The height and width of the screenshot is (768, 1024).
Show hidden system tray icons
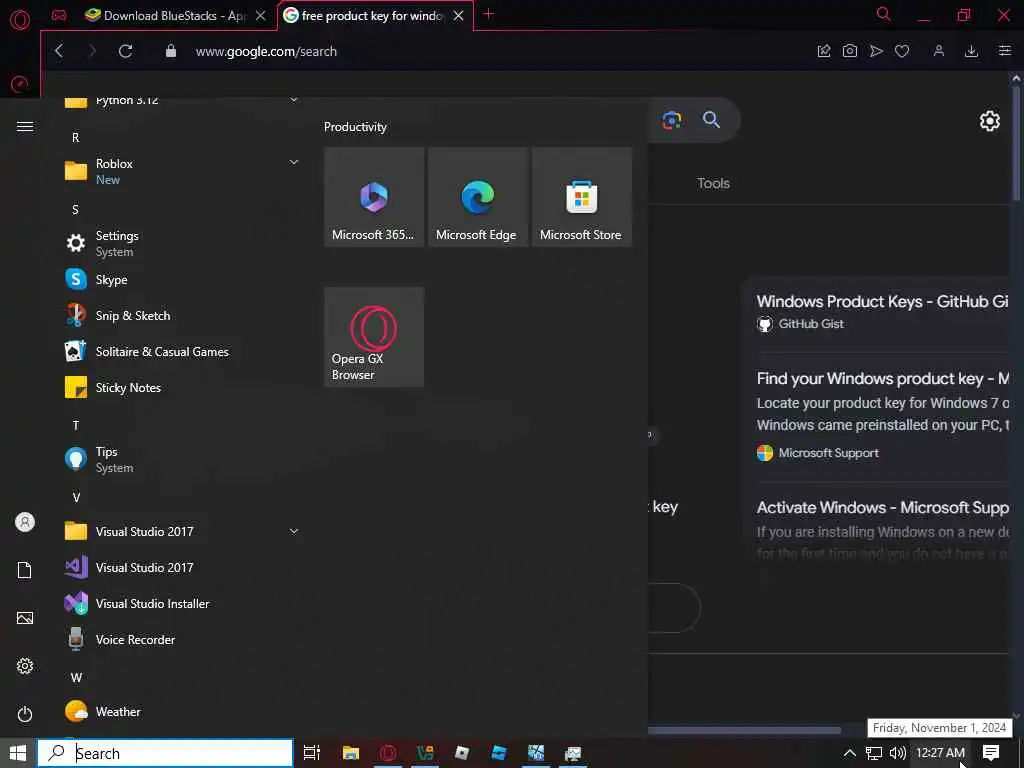tap(849, 753)
